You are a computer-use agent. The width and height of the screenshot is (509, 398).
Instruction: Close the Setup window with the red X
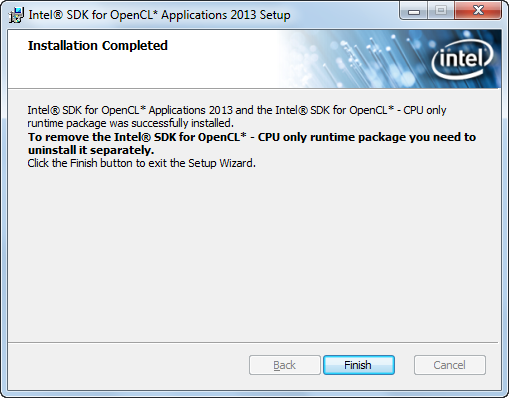click(x=478, y=11)
